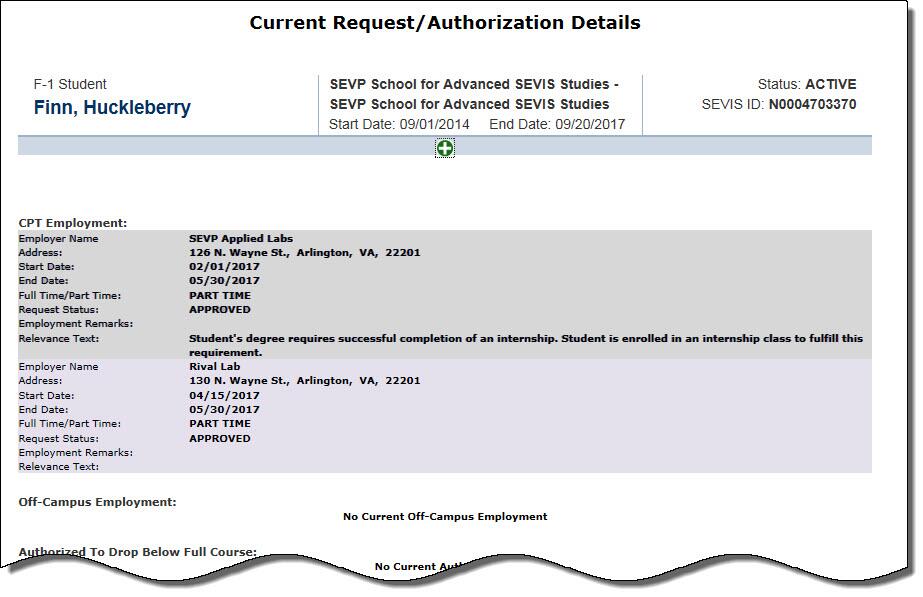Click SEVP Applied Labs end date 05/30/2017
This screenshot has width=923, height=597.
click(224, 281)
